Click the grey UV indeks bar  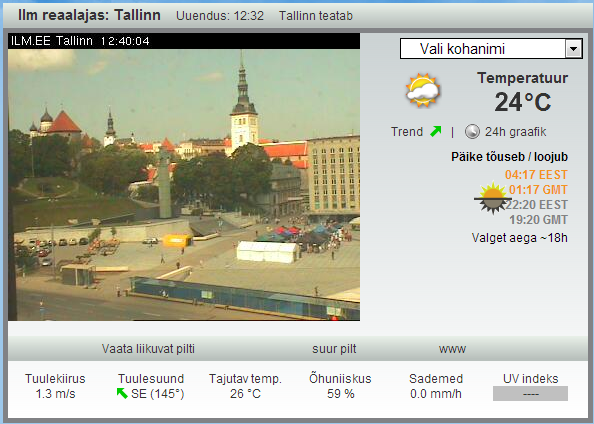click(x=530, y=393)
